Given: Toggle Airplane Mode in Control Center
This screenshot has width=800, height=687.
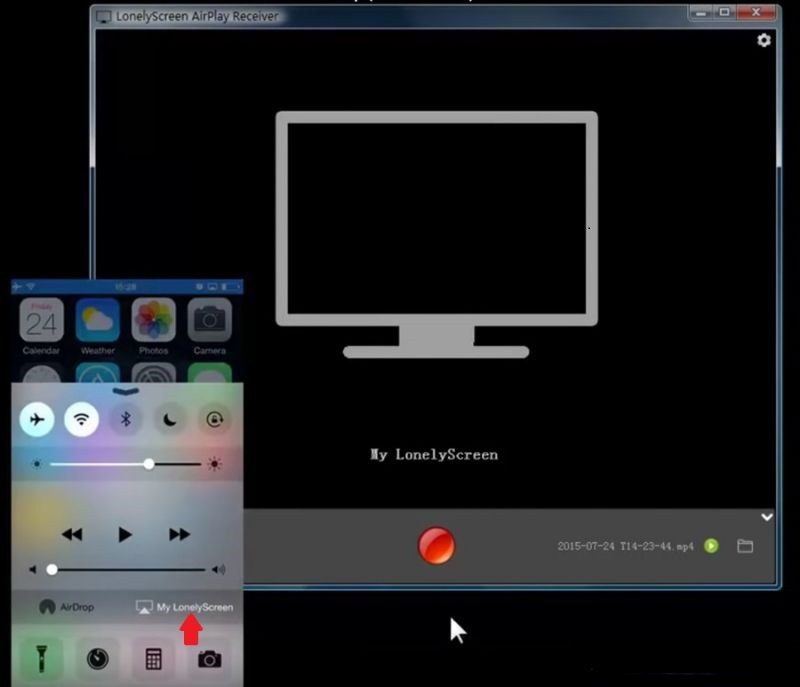Looking at the screenshot, I should [37, 419].
